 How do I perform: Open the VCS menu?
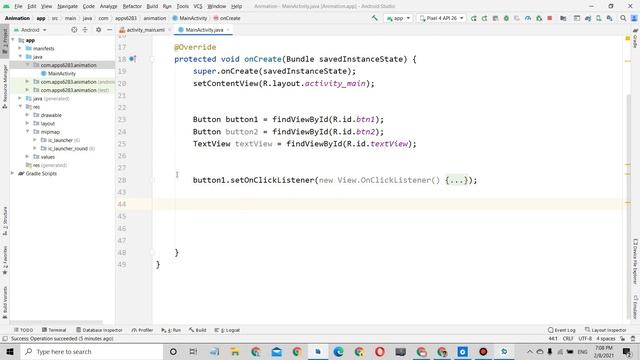coord(198,6)
